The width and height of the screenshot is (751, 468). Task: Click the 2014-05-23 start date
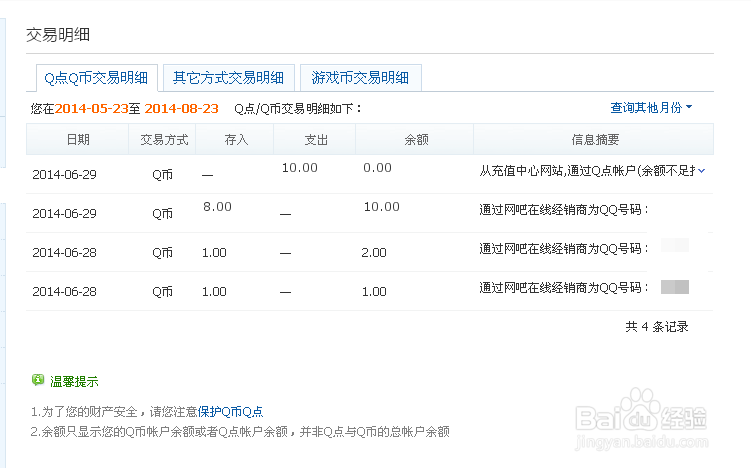91,109
